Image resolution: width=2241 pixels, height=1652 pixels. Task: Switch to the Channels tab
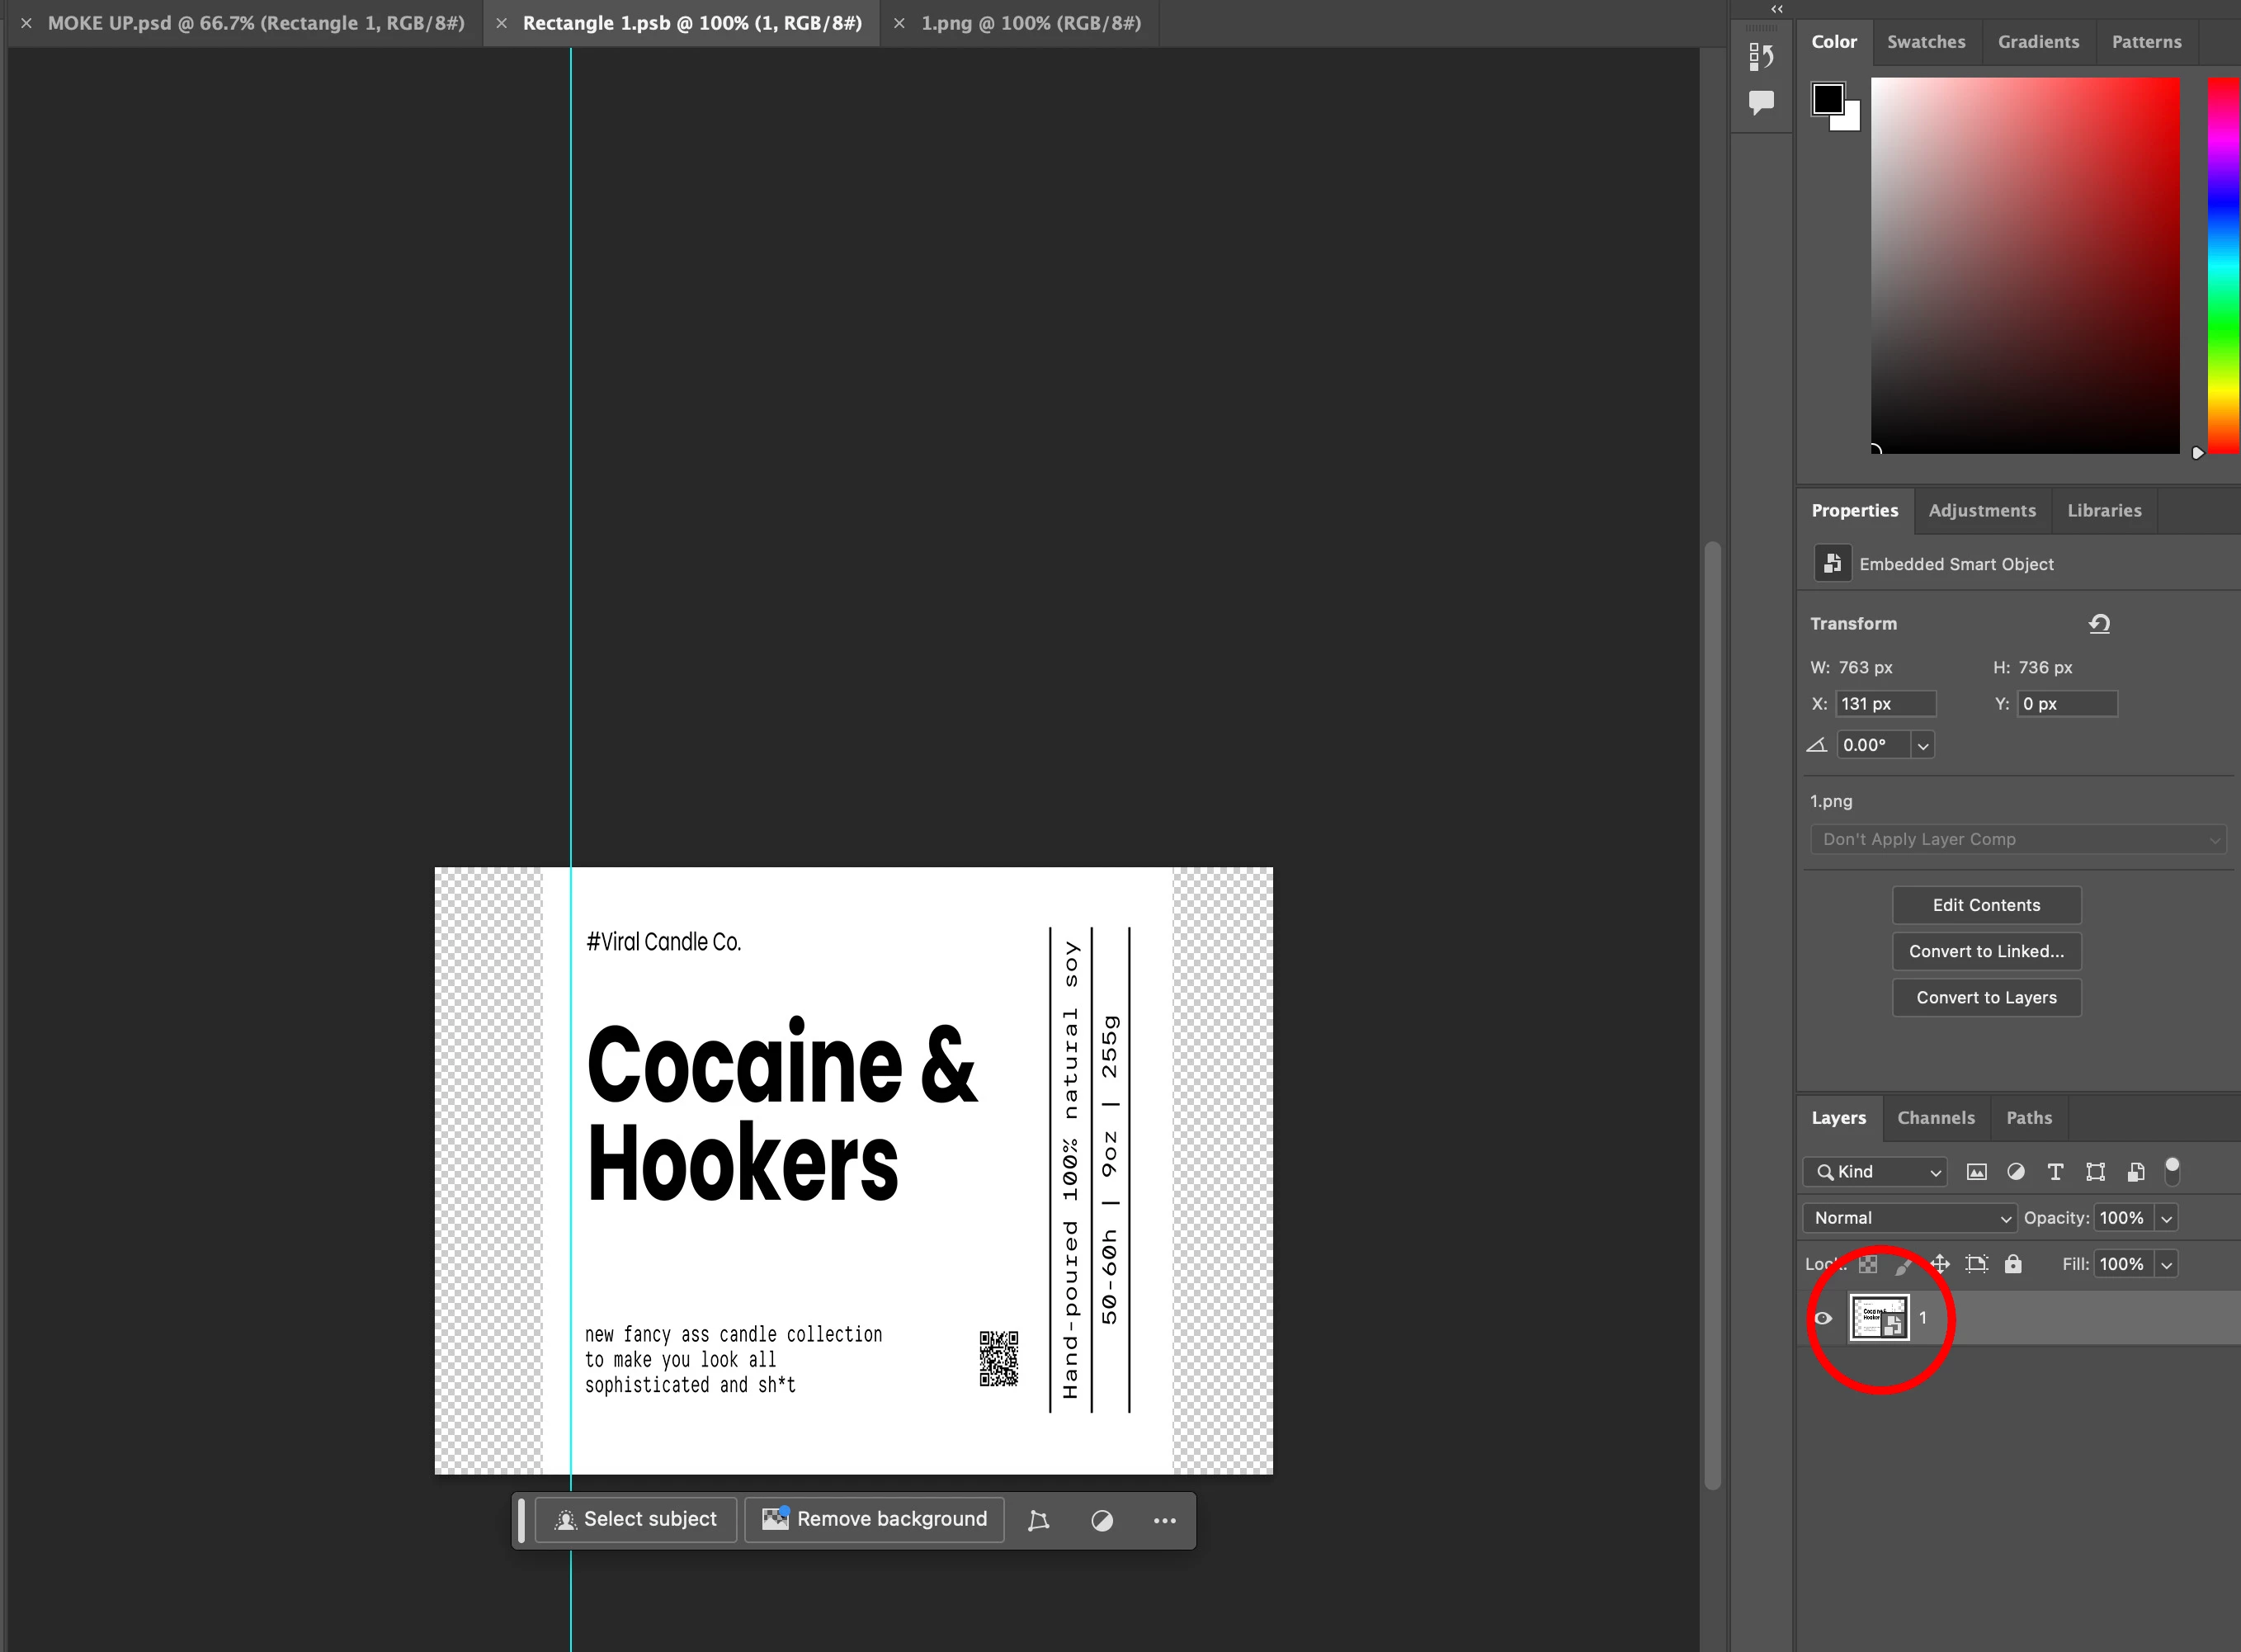[1935, 1118]
